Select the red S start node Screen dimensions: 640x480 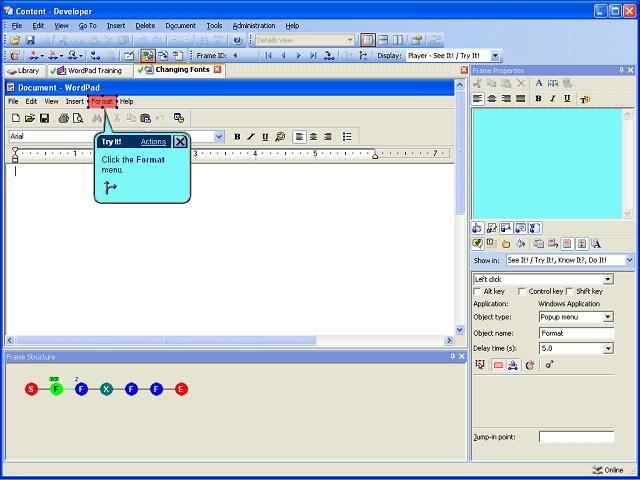pyautogui.click(x=31, y=389)
